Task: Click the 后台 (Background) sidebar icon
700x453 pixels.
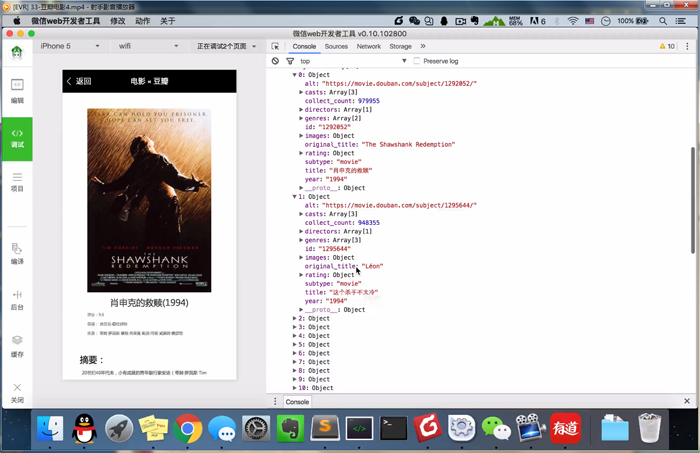Action: click(x=17, y=299)
